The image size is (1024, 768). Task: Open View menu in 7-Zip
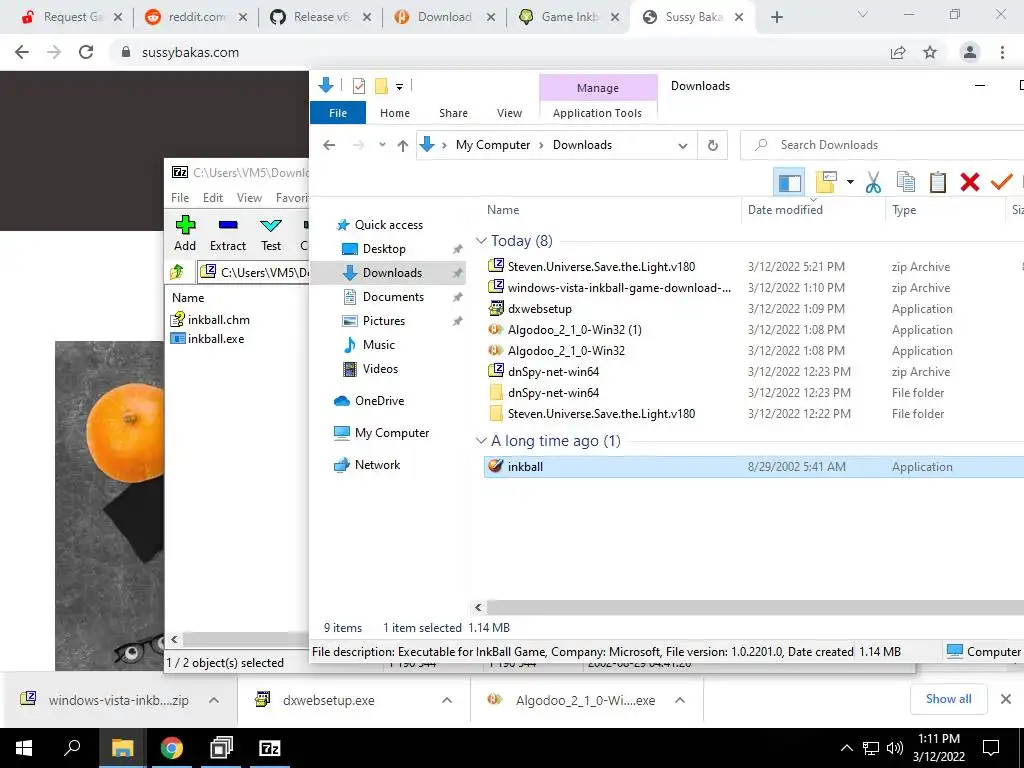click(249, 198)
